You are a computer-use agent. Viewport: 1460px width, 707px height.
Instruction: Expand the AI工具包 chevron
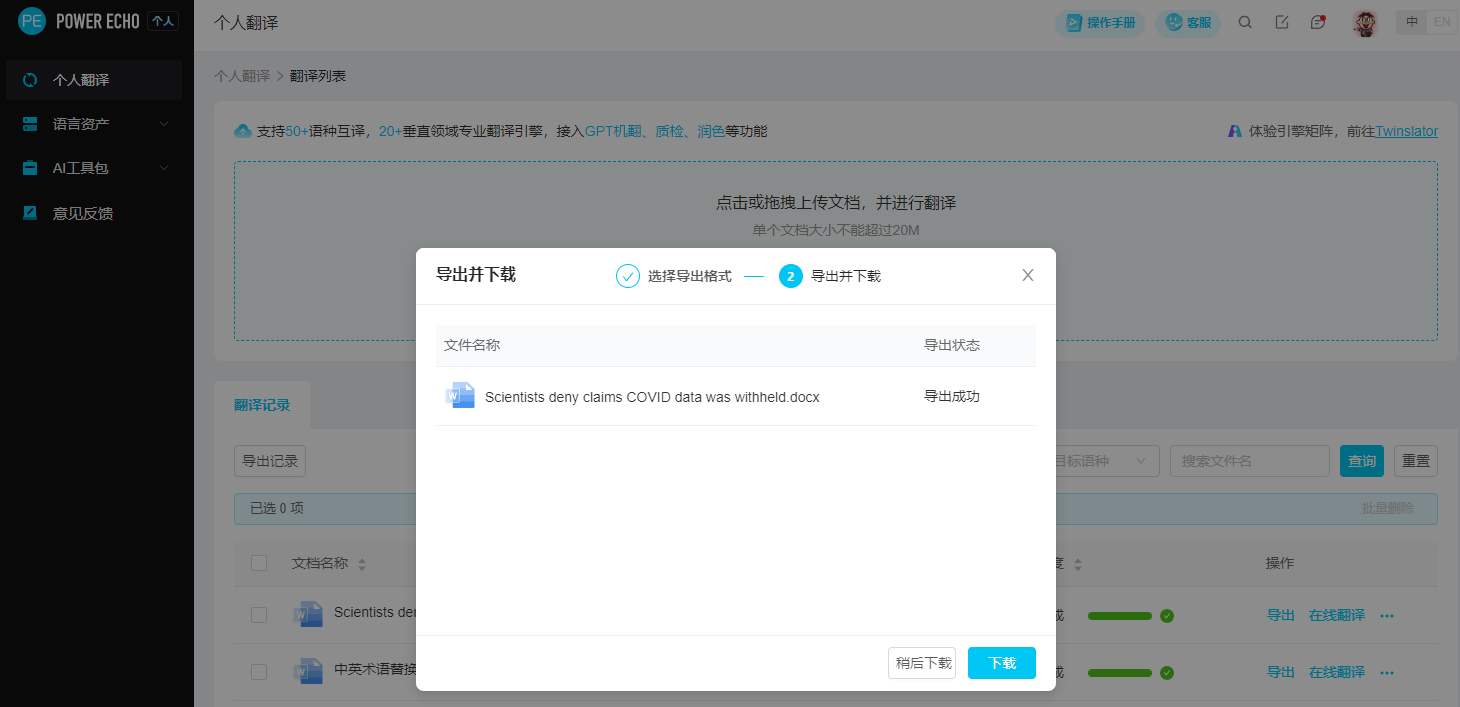pyautogui.click(x=163, y=168)
